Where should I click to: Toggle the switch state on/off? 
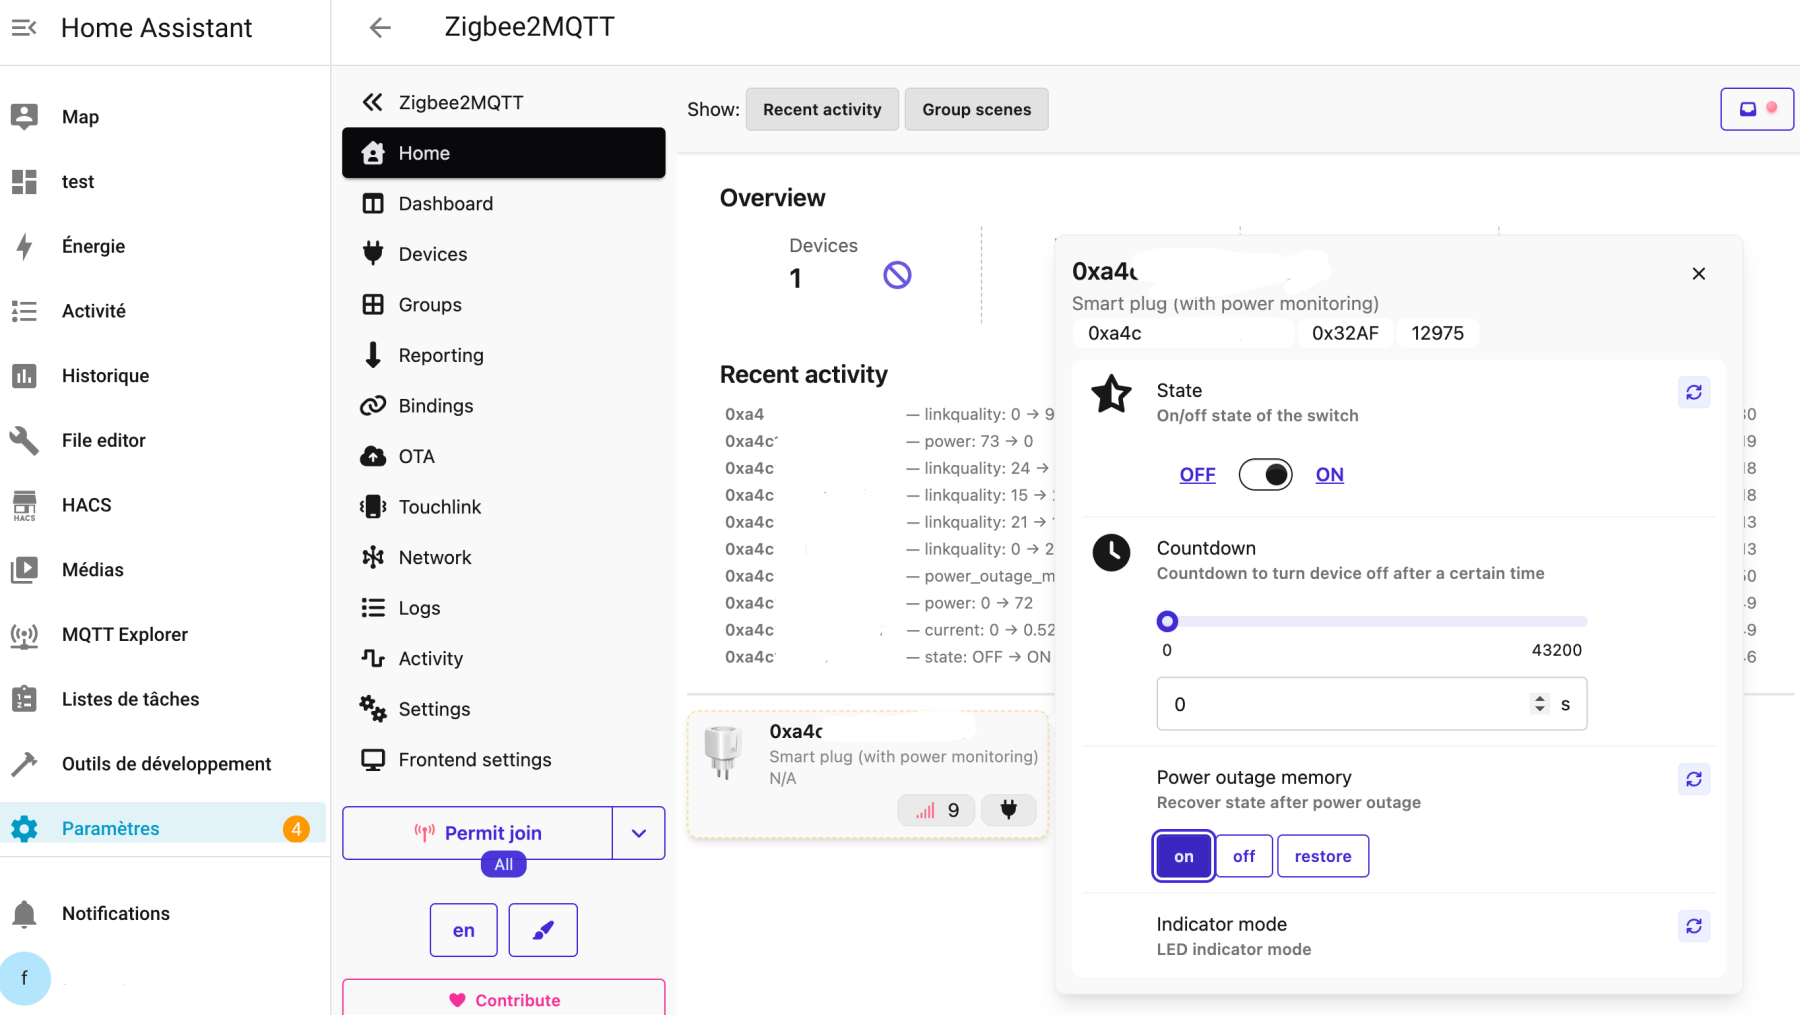pyautogui.click(x=1265, y=475)
